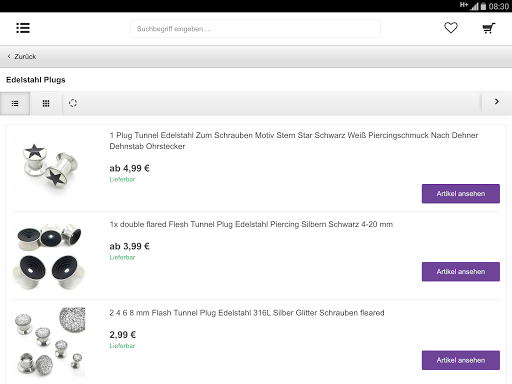View article for star plug tunnel

pyautogui.click(x=461, y=194)
